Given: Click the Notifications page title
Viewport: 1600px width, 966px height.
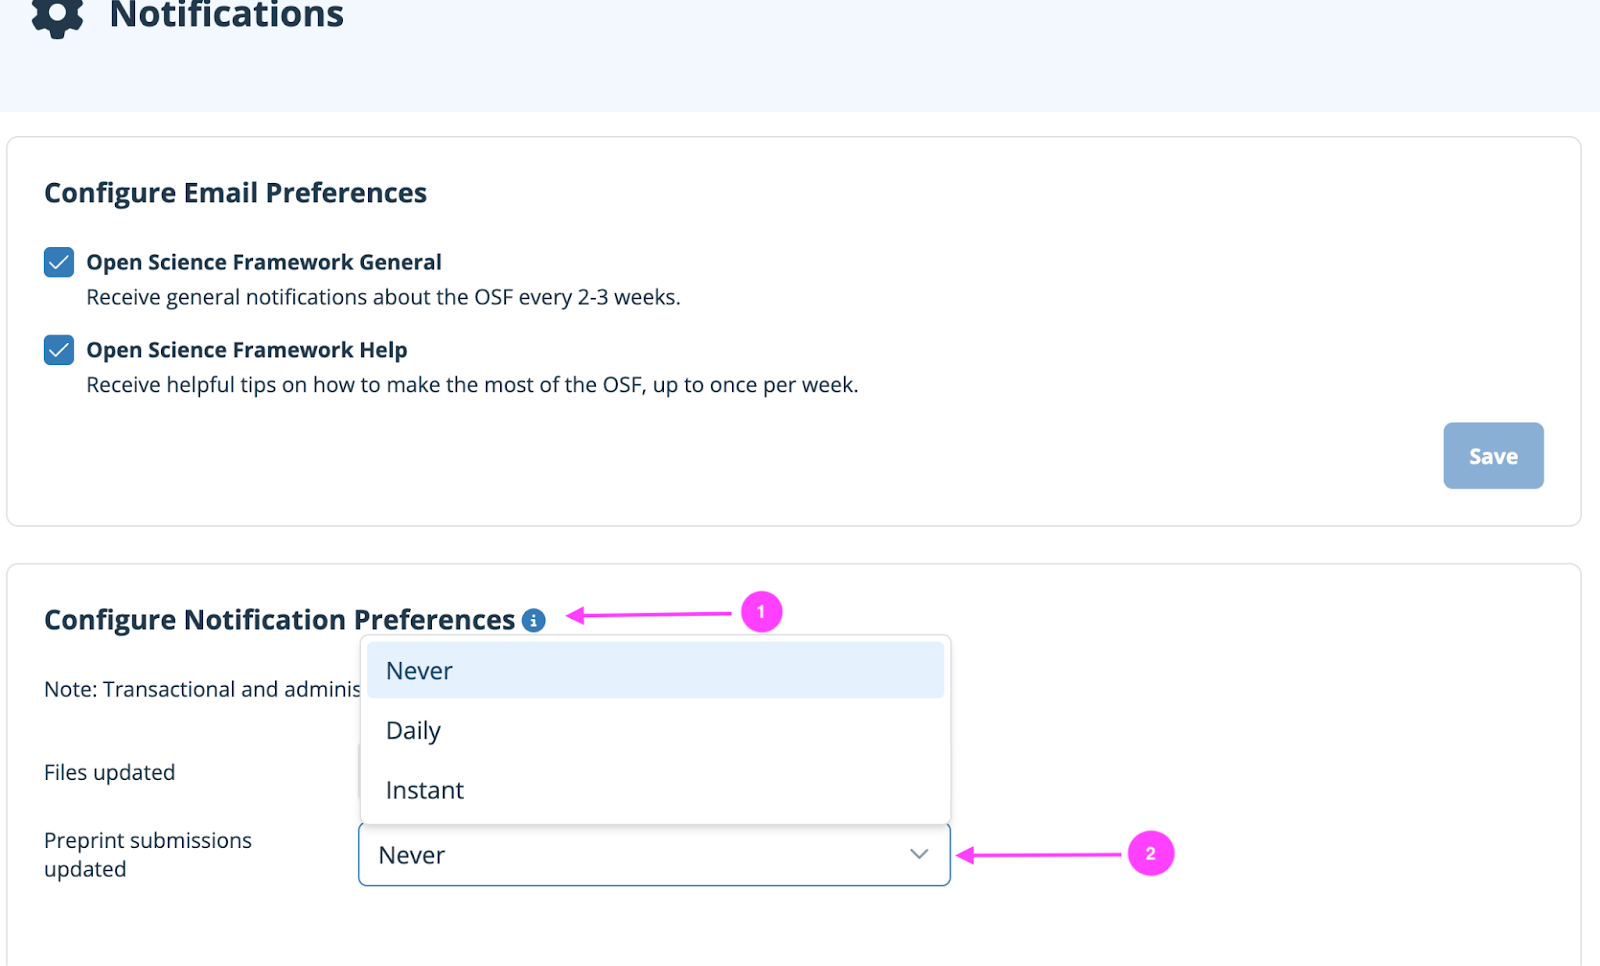Looking at the screenshot, I should (226, 16).
